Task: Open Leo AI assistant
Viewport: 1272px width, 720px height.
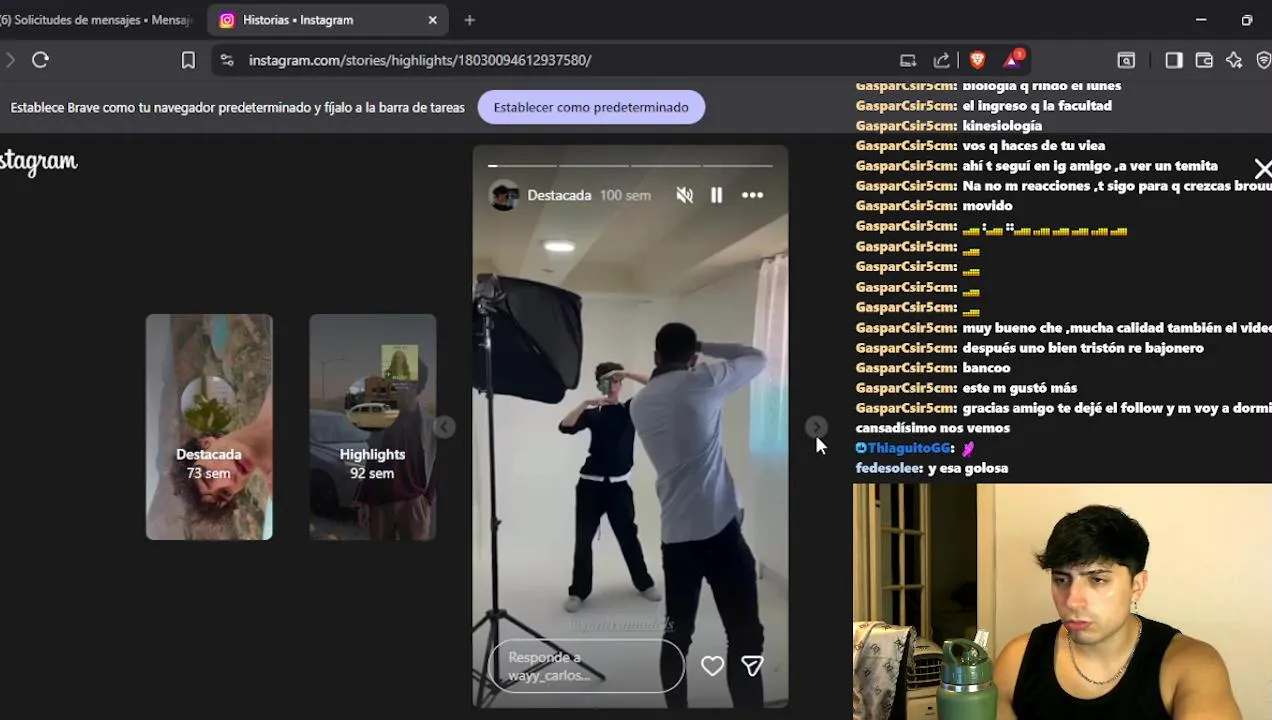Action: click(1234, 60)
